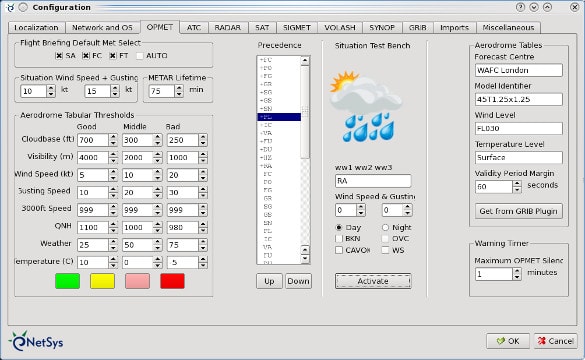Increase QNH Bad threshold value
The width and height of the screenshot is (585, 360).
coord(203,224)
